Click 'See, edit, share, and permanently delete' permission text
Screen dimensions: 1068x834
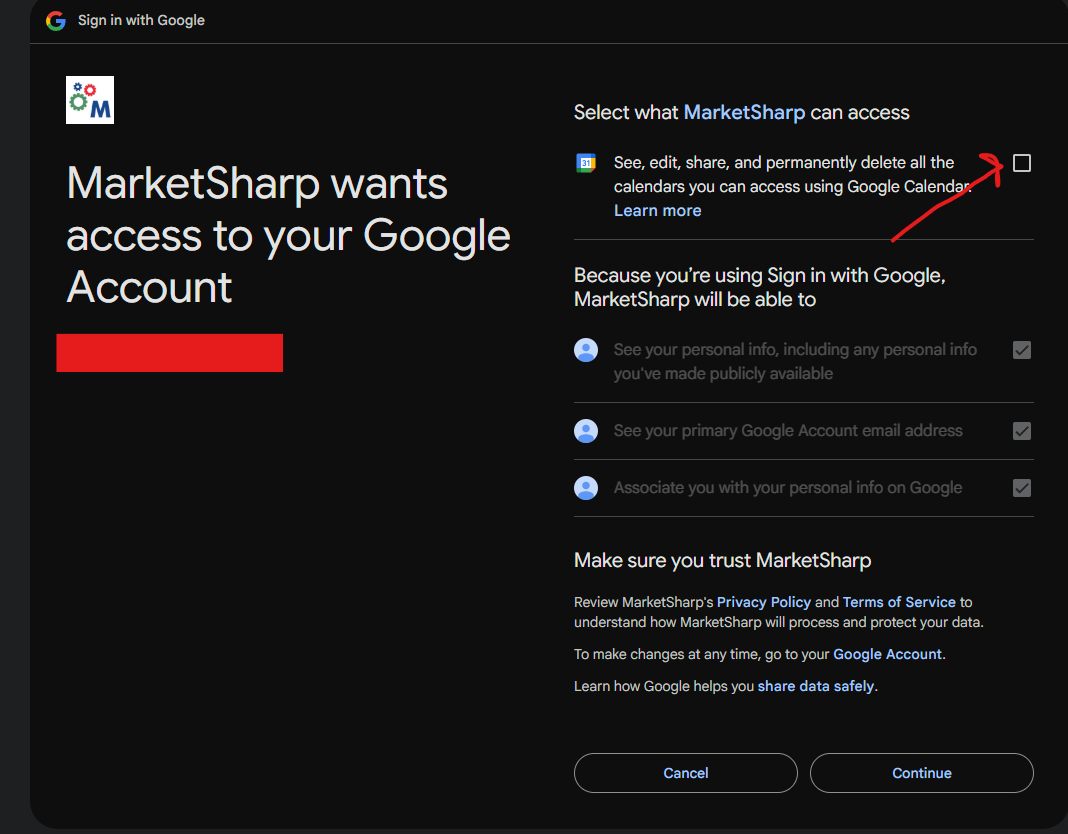[x=793, y=174]
